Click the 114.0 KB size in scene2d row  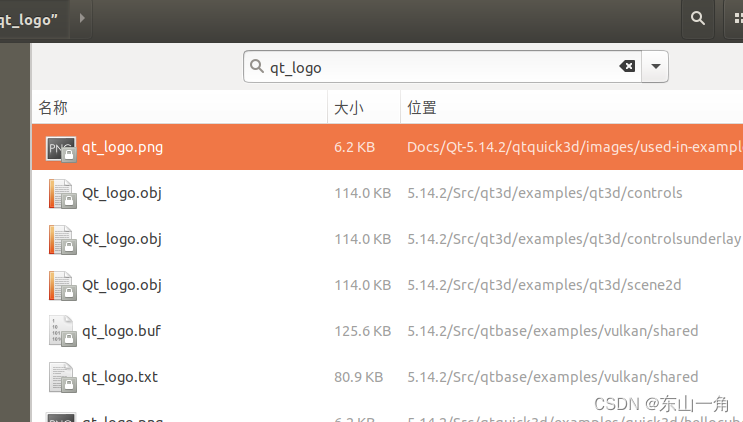point(362,285)
